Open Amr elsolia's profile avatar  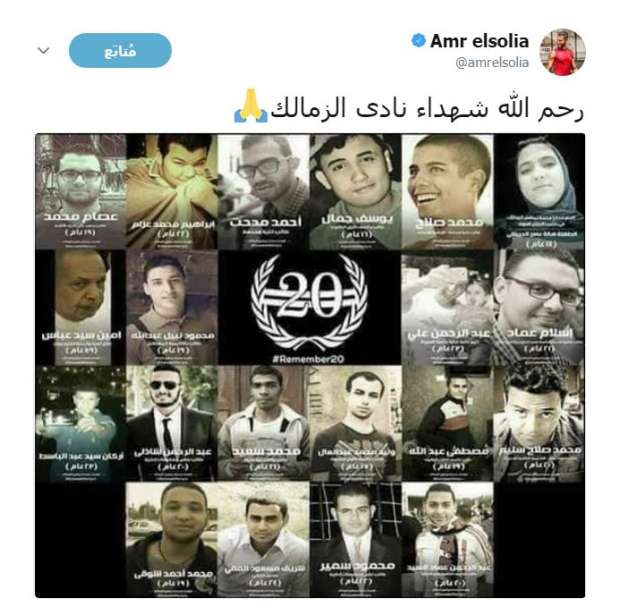point(562,52)
